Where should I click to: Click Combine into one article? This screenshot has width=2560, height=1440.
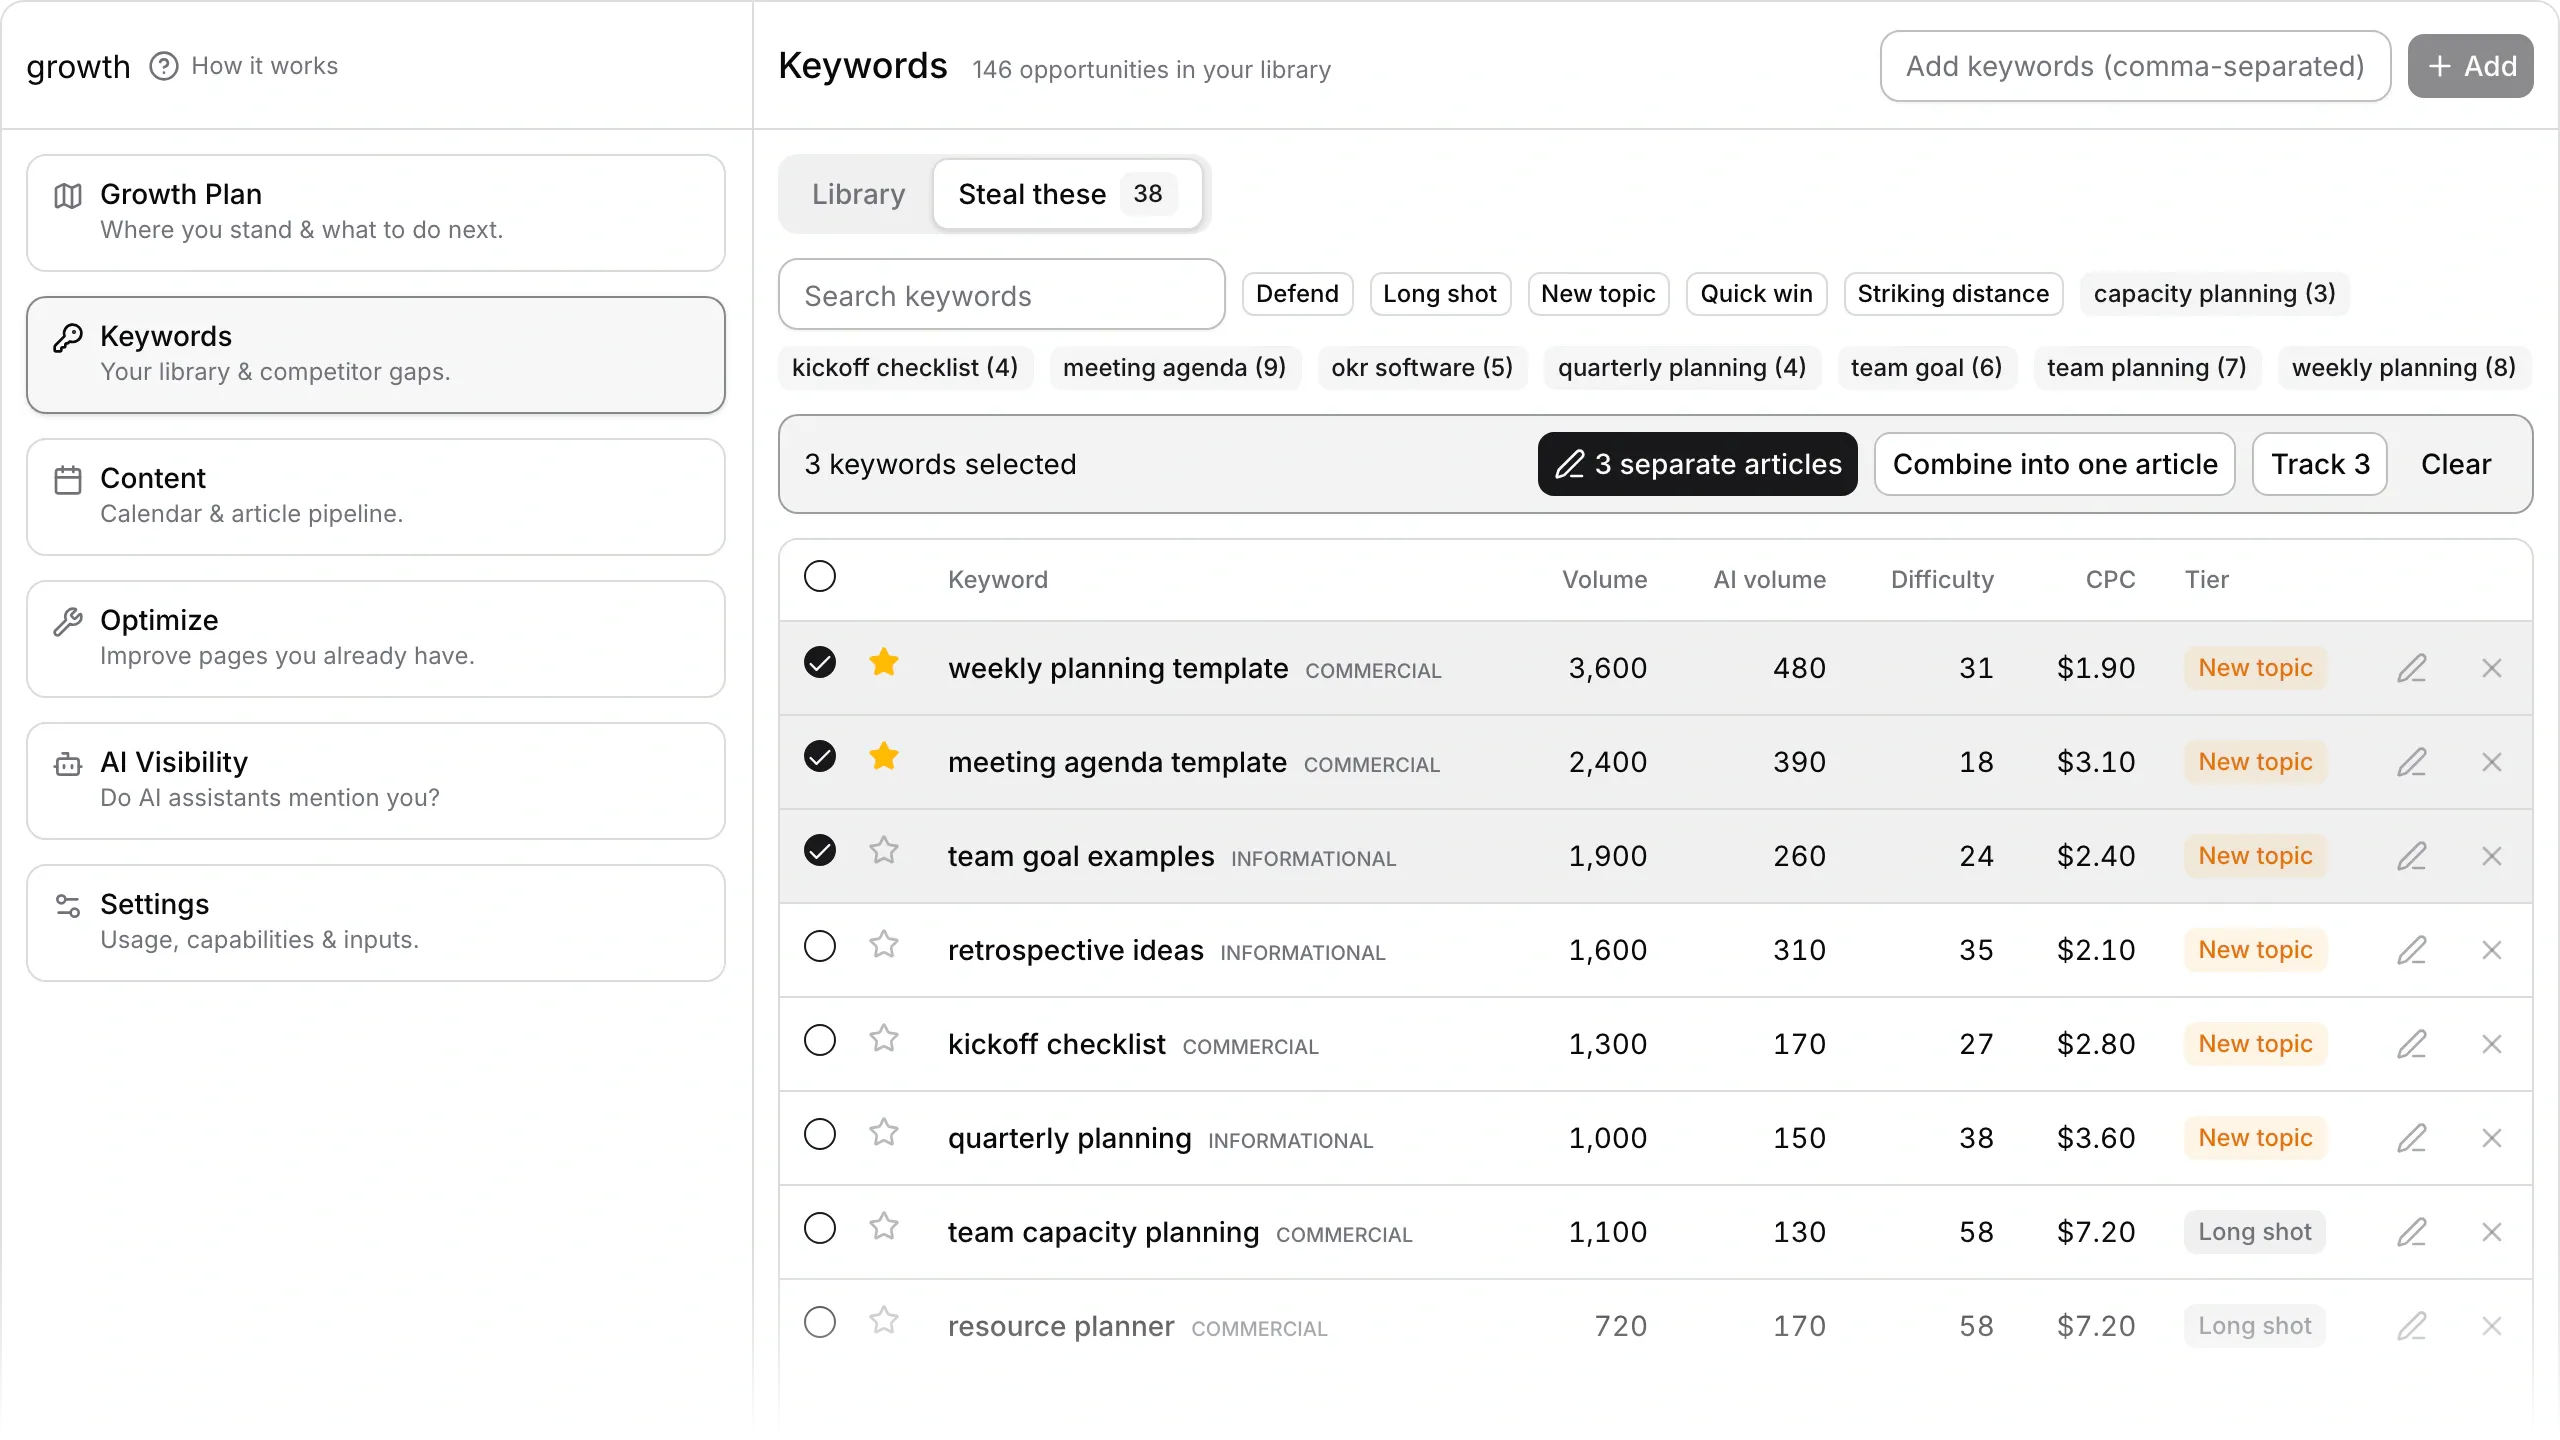tap(2055, 464)
